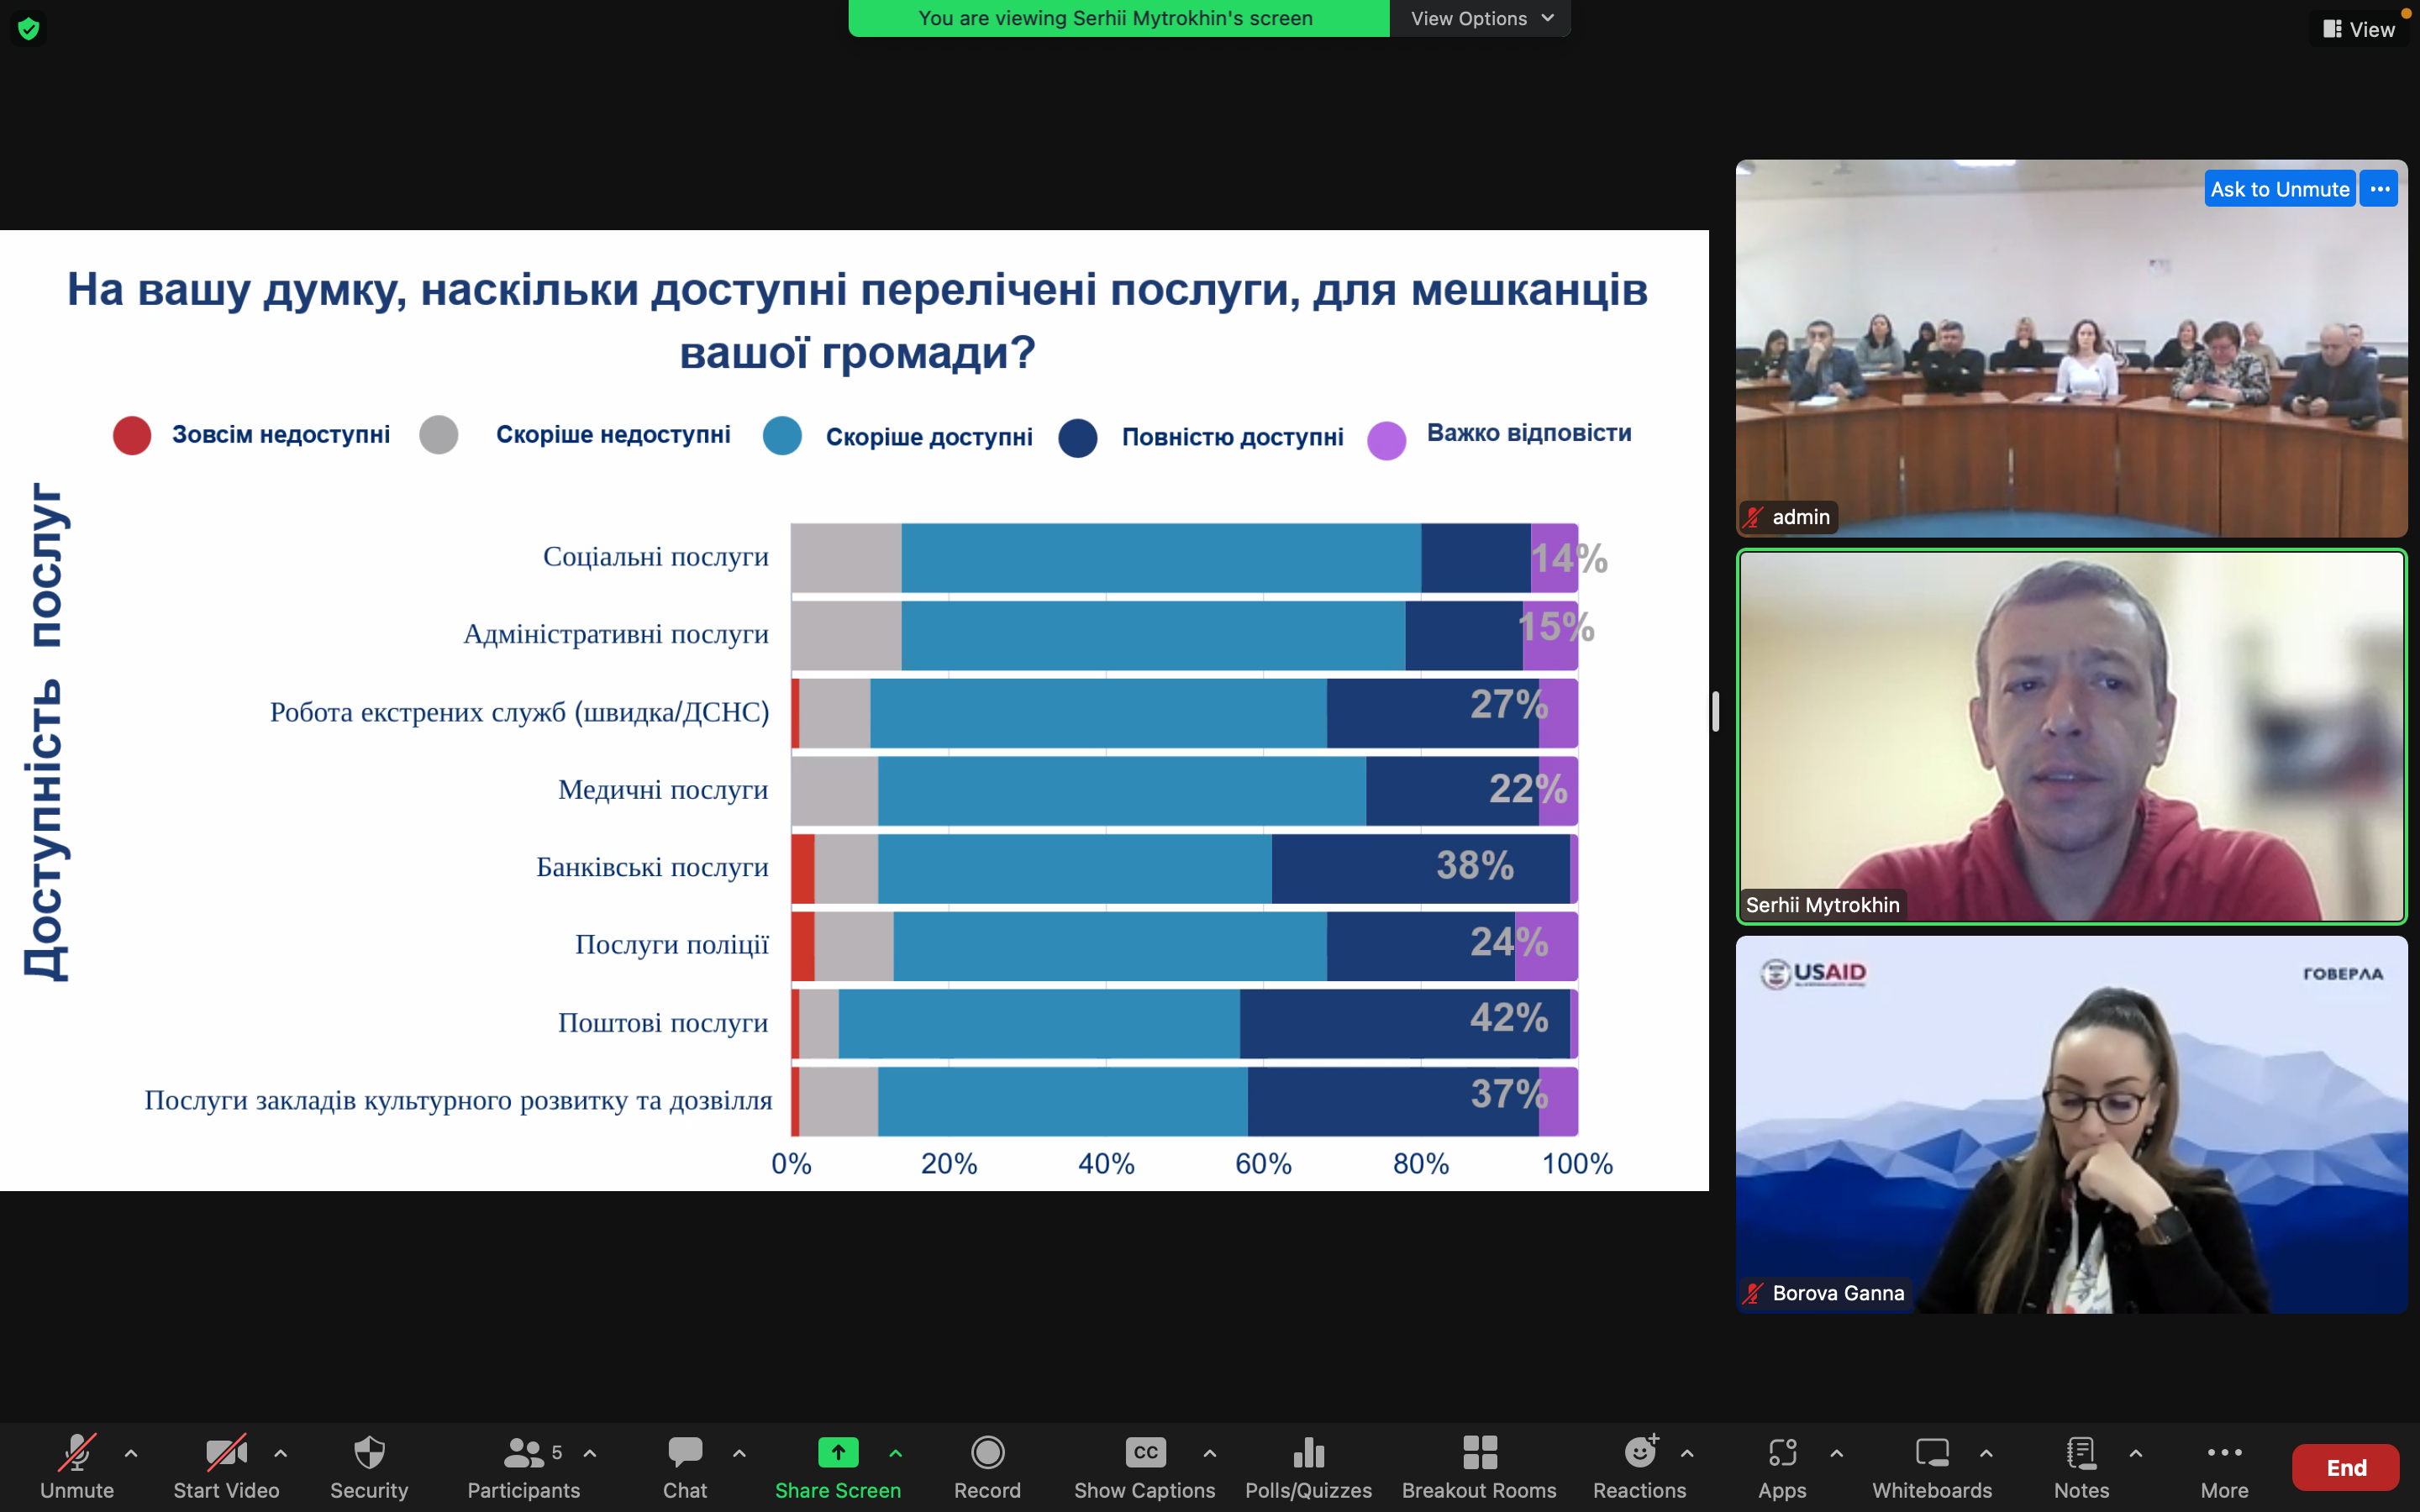Open Breakout Rooms

click(1479, 1466)
